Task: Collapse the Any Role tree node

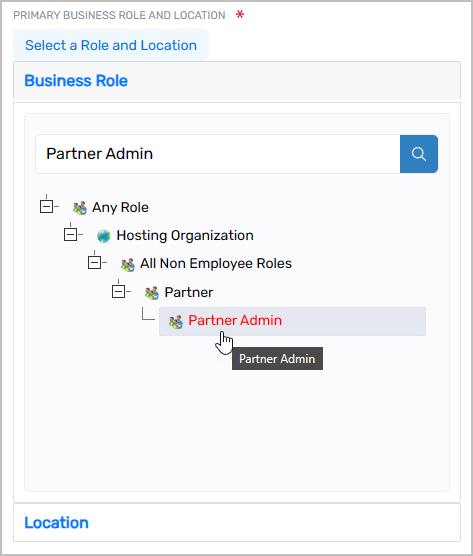Action: pos(46,206)
